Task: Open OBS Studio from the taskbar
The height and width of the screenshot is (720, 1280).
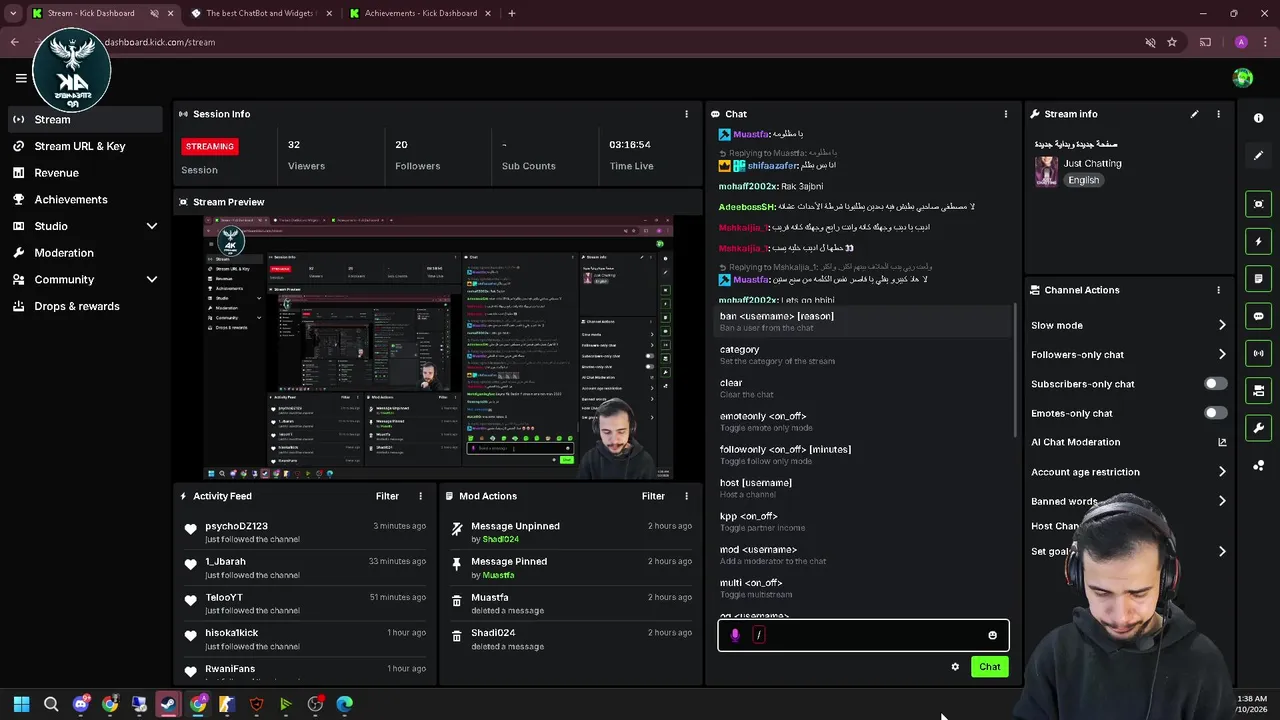Action: coord(315,704)
